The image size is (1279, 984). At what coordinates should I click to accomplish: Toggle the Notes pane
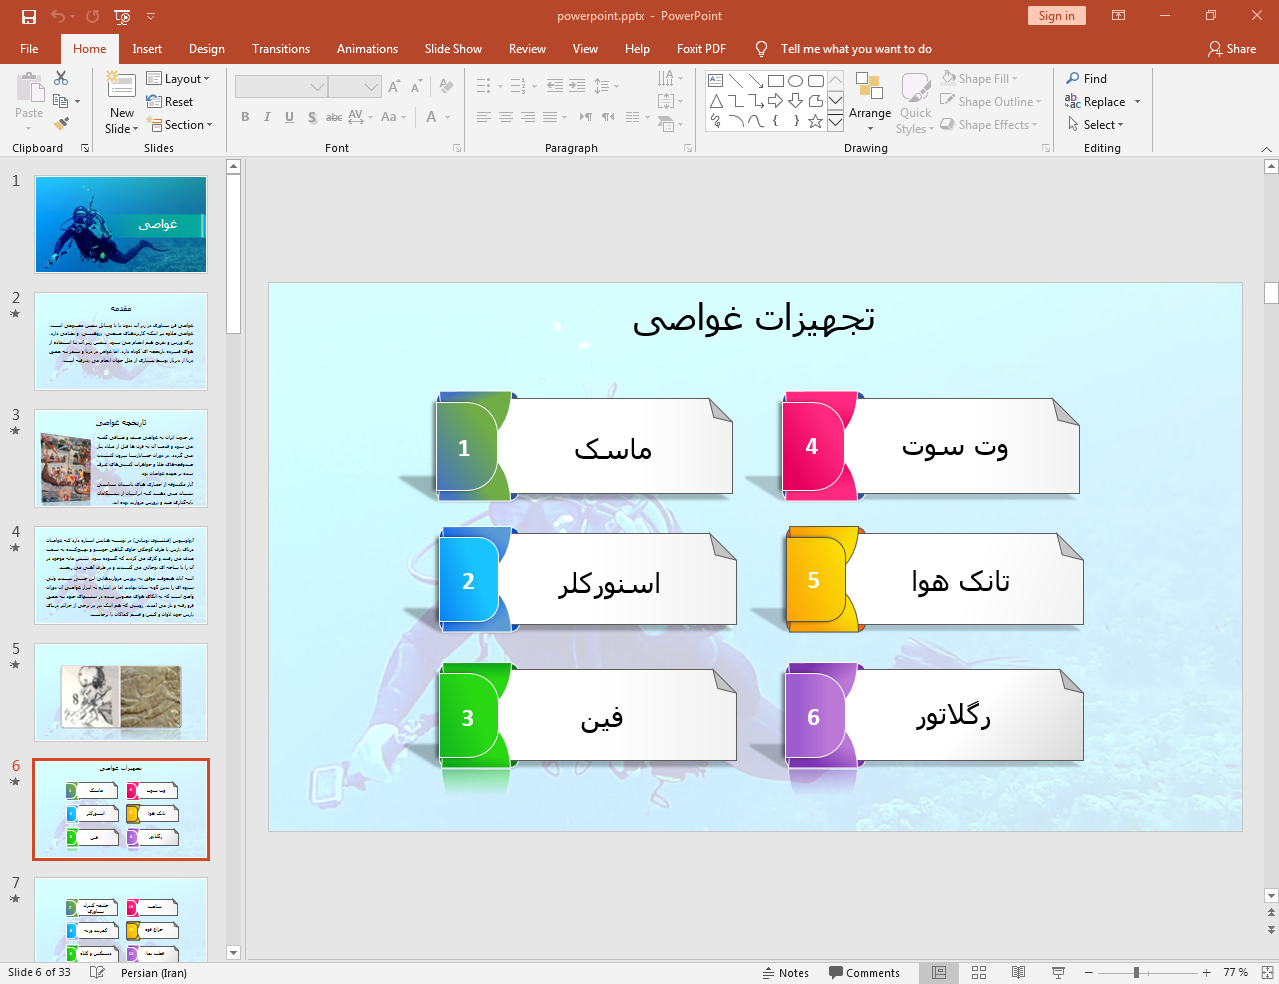click(786, 972)
